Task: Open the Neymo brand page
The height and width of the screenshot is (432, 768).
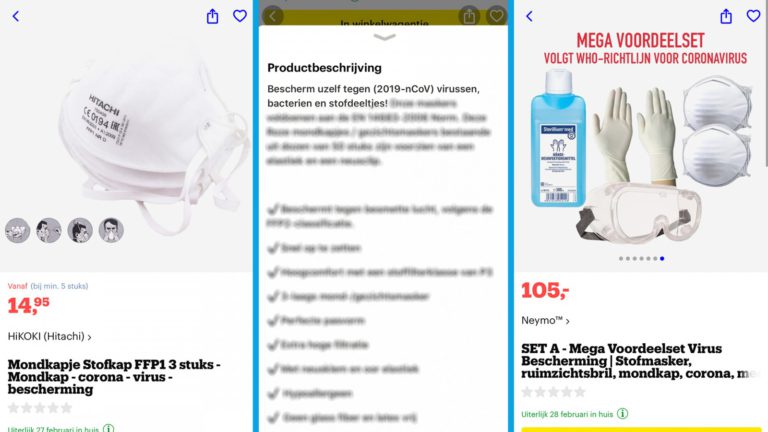Action: (545, 320)
